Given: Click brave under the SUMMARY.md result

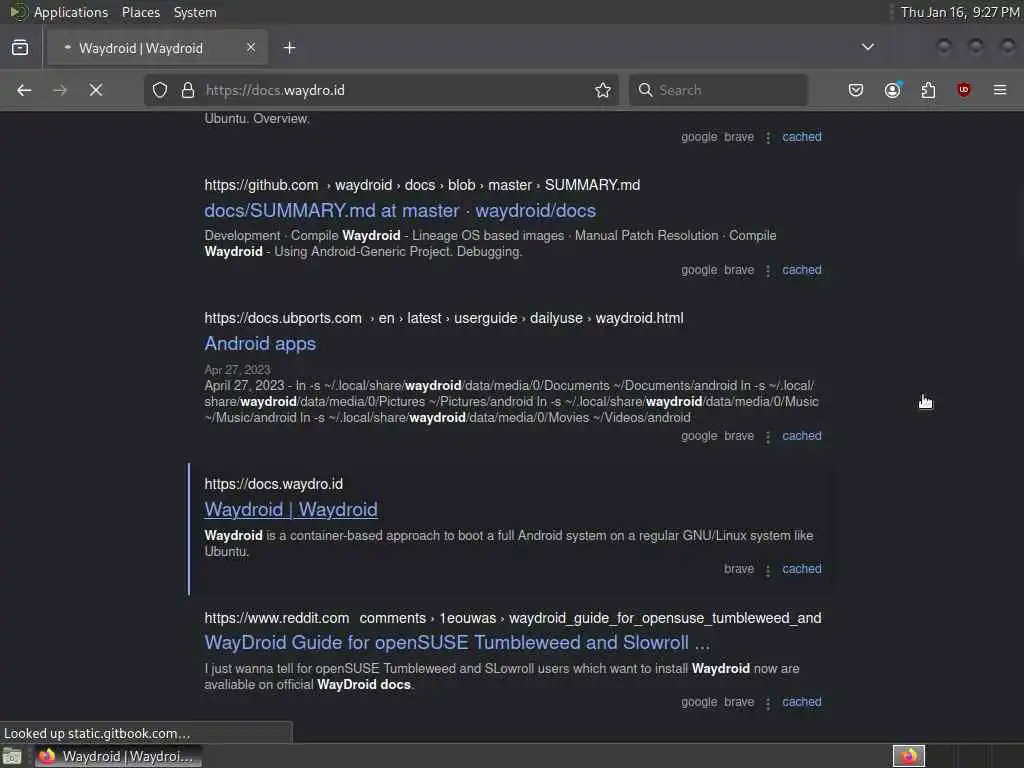Looking at the screenshot, I should tap(739, 270).
